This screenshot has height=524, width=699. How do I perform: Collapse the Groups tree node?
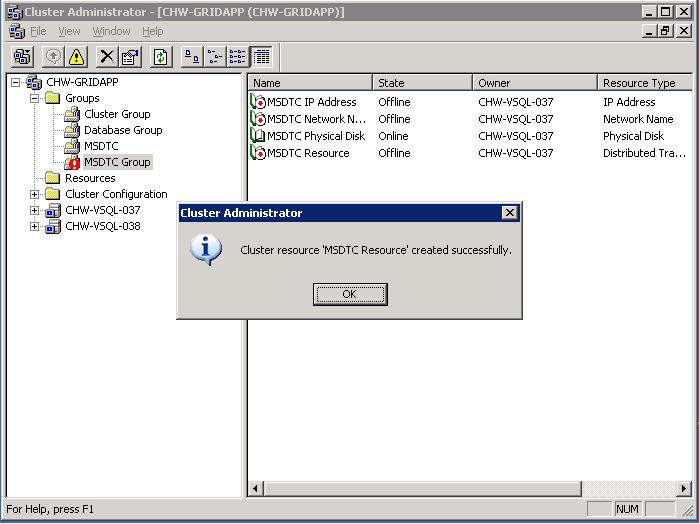34,98
